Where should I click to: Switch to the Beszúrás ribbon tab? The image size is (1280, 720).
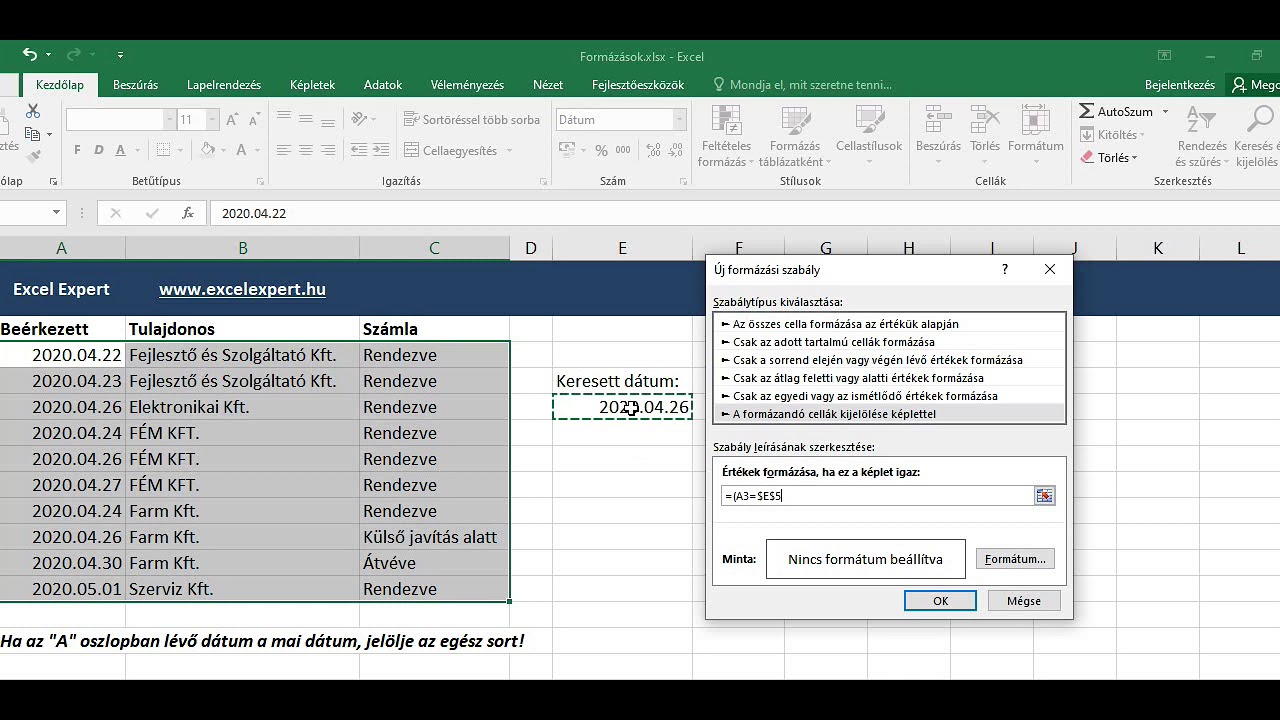click(135, 85)
